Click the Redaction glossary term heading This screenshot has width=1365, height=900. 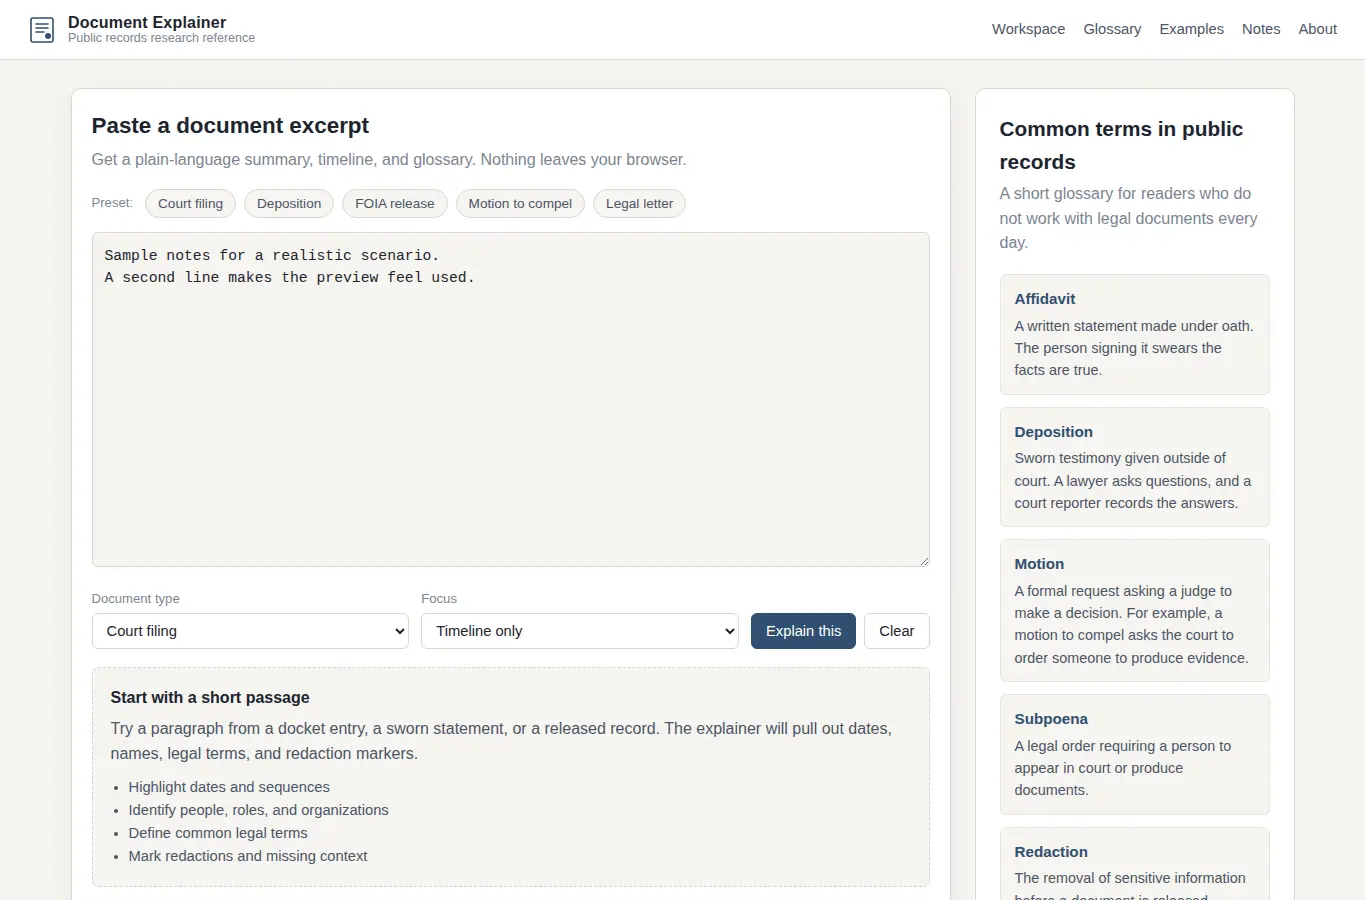(1051, 852)
